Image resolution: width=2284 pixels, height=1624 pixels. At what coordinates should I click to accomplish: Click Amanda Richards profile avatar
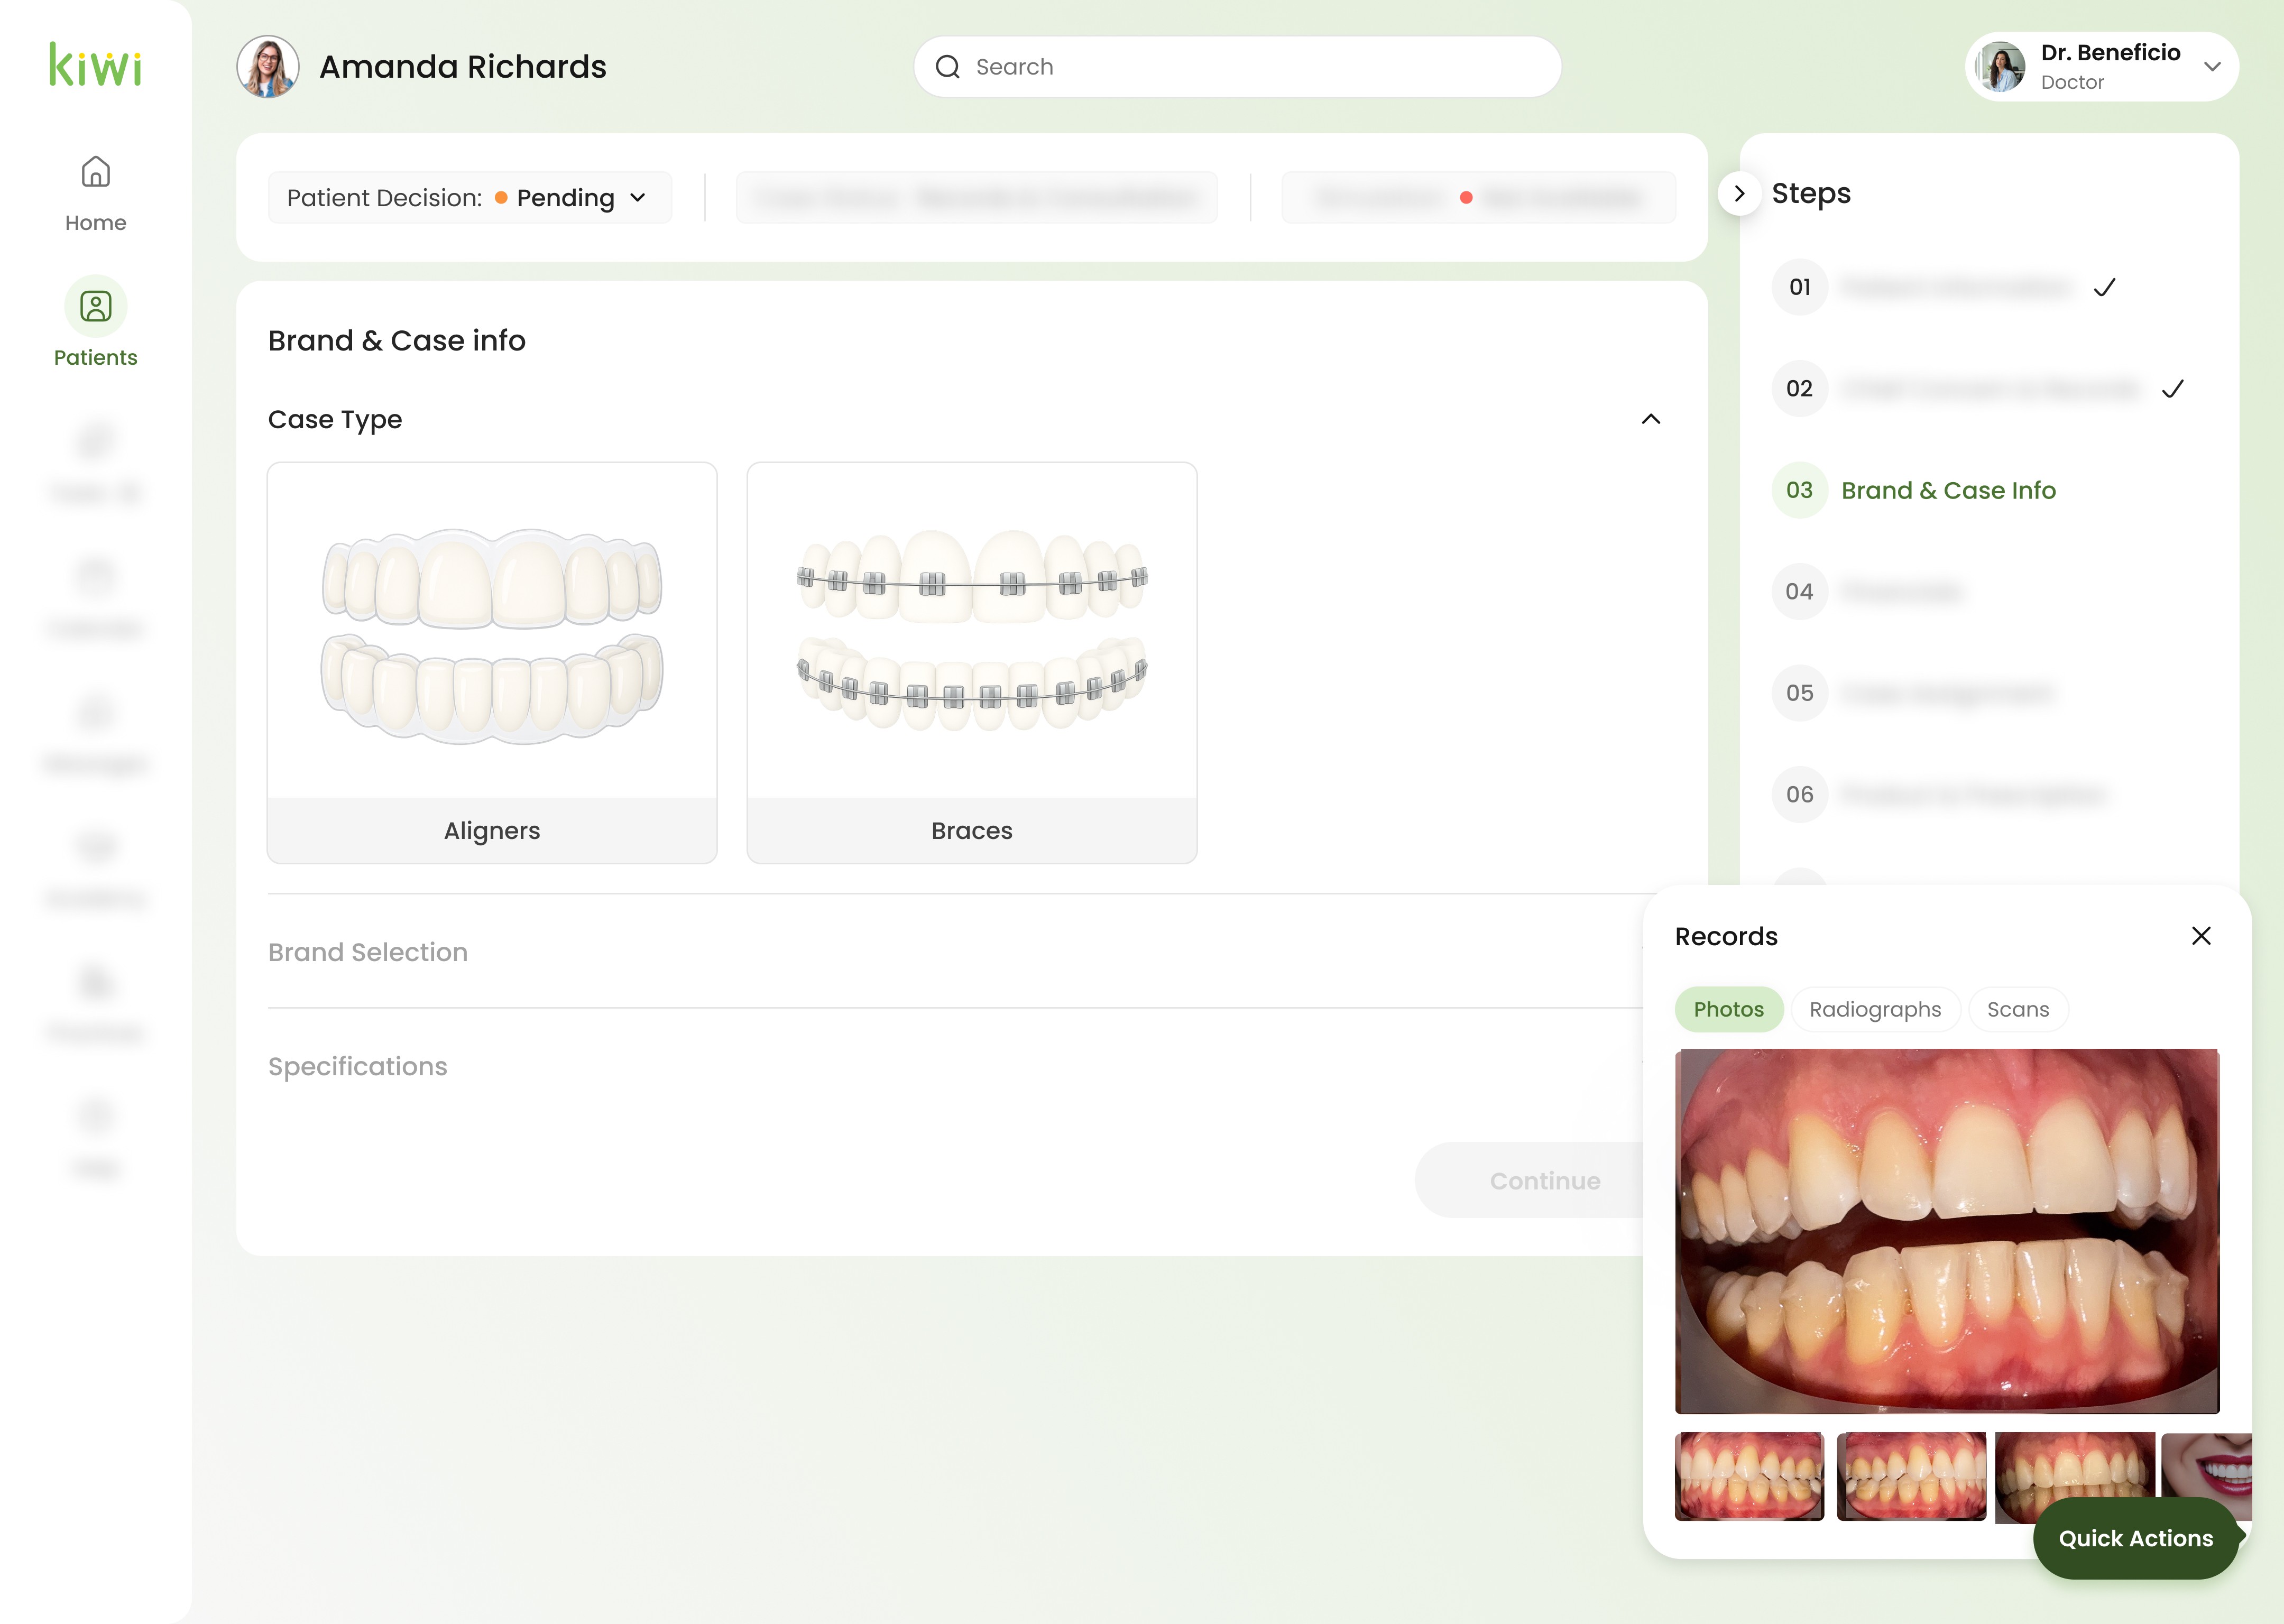[268, 67]
